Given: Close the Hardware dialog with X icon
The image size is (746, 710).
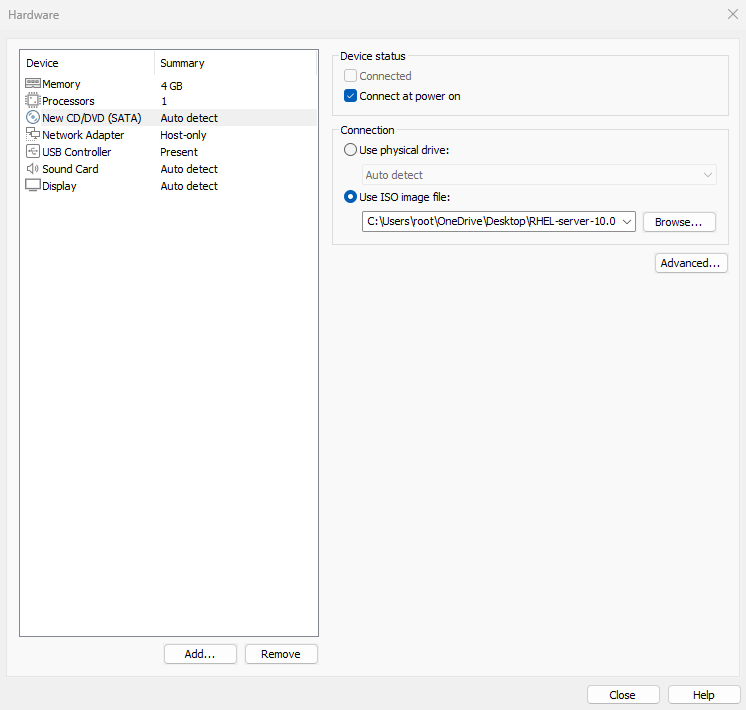Looking at the screenshot, I should (x=731, y=15).
